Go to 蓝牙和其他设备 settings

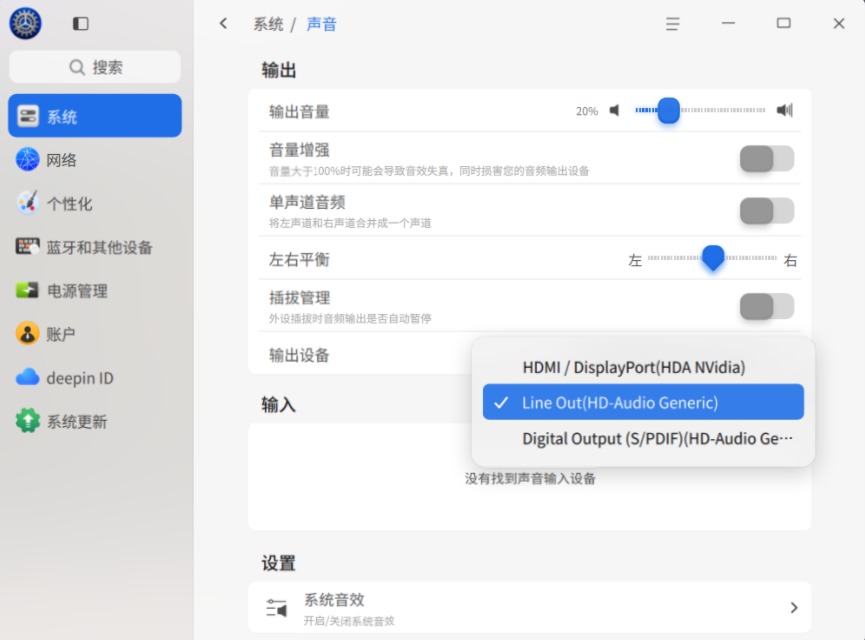[95, 247]
